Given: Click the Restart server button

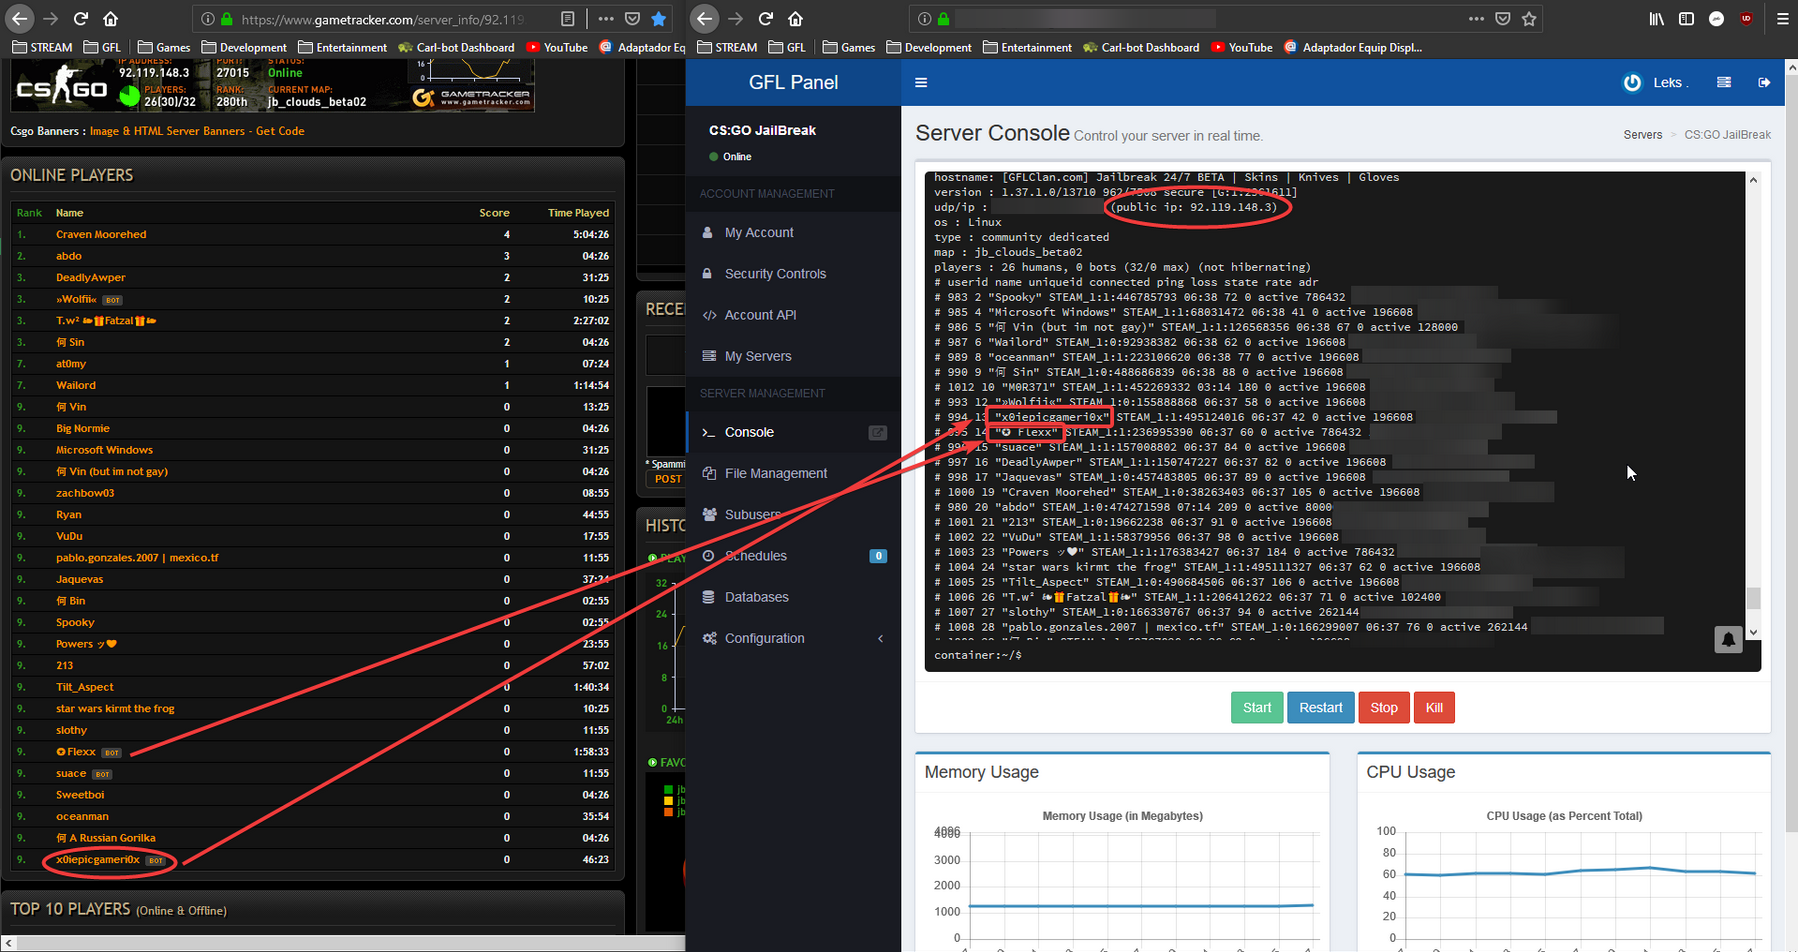Looking at the screenshot, I should pos(1321,707).
